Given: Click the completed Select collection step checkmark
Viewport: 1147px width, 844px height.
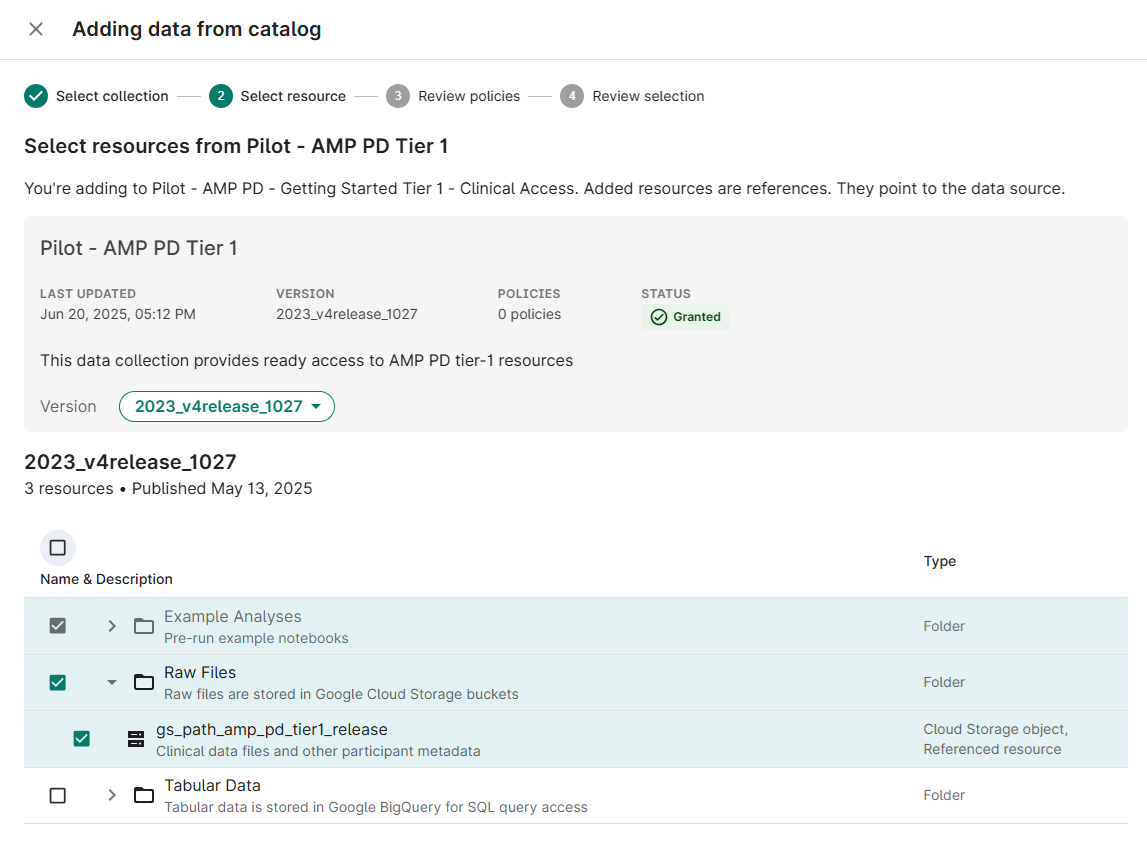Looking at the screenshot, I should [36, 96].
